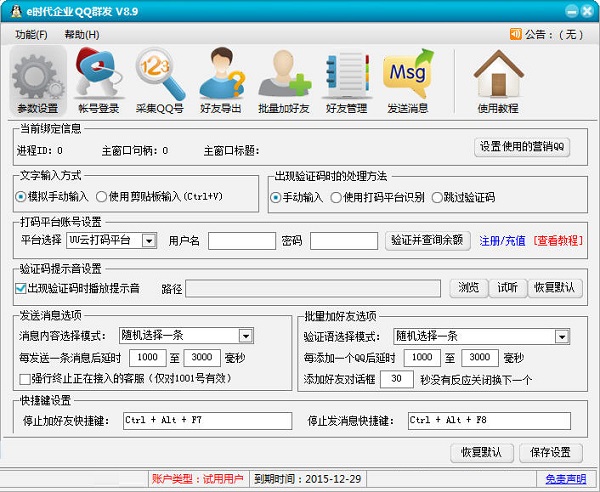This screenshot has width=600, height=492.
Task: Expand 验证语选择模式 dropdown
Action: (x=562, y=337)
